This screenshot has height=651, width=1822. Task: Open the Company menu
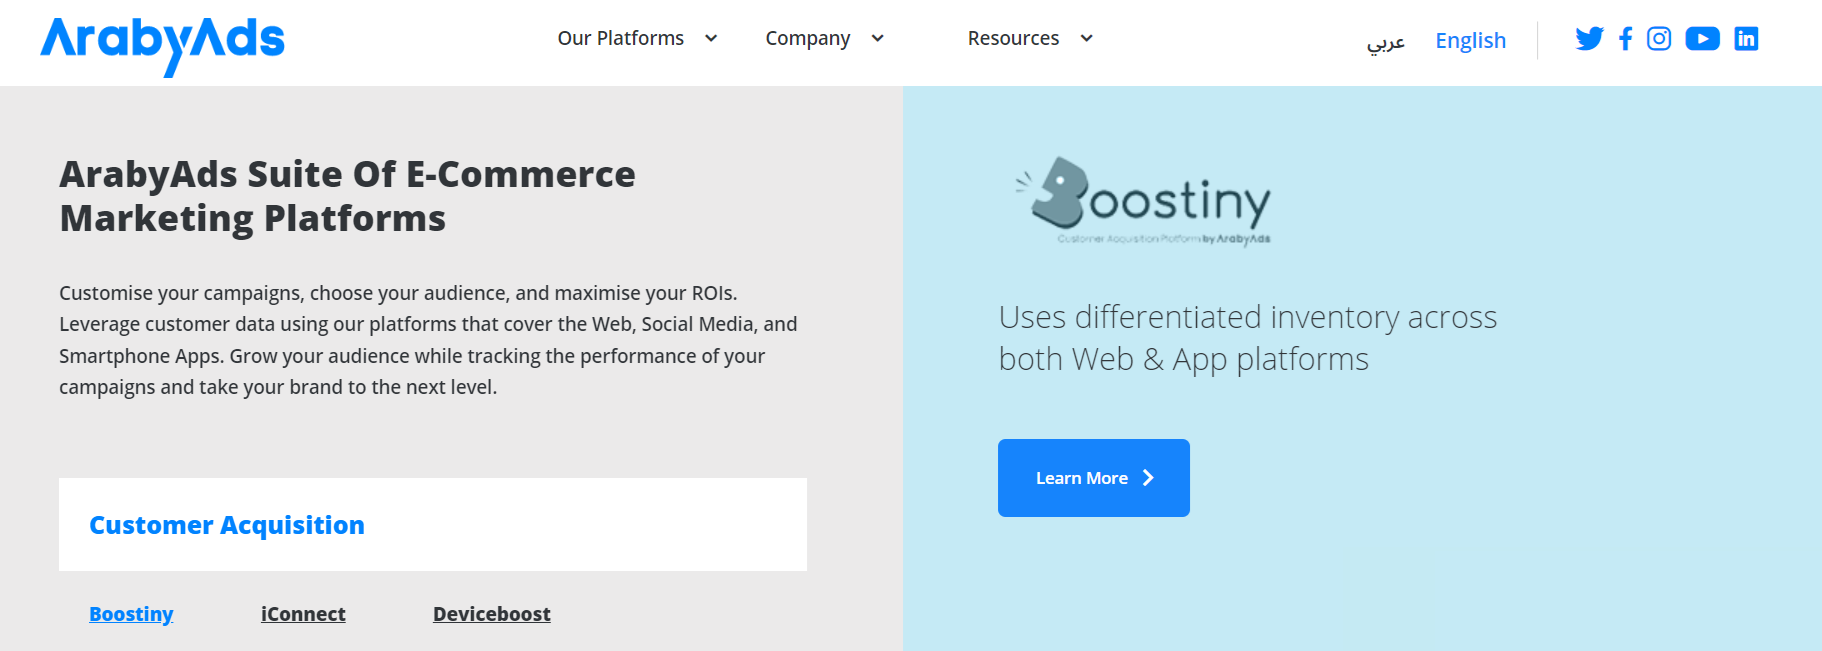click(808, 38)
